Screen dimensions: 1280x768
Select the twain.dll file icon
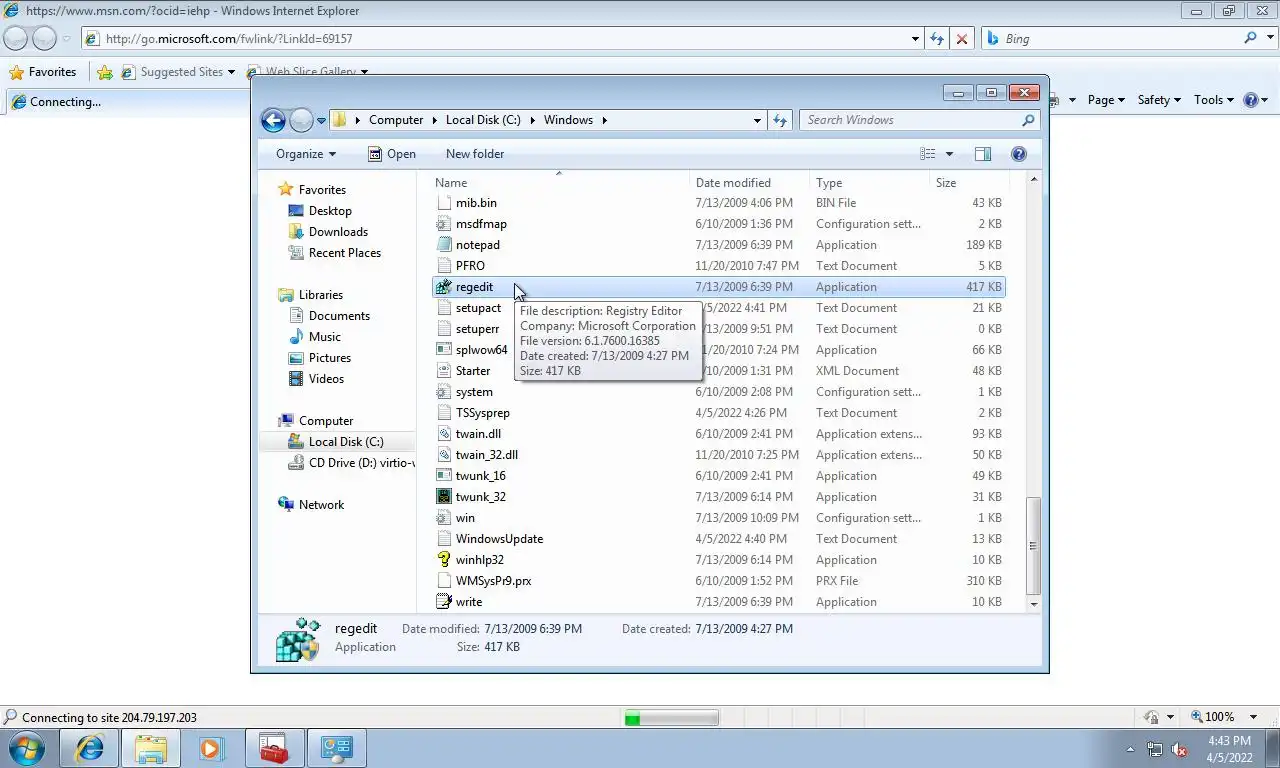[x=445, y=434]
